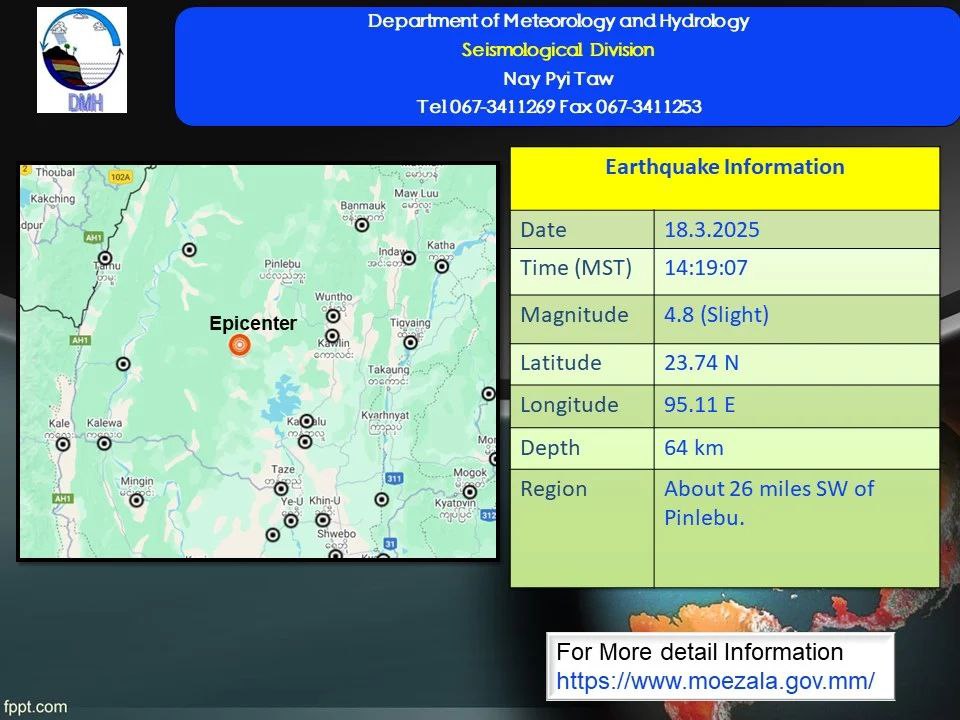
Task: Select the Indaw town marker
Action: 409,258
